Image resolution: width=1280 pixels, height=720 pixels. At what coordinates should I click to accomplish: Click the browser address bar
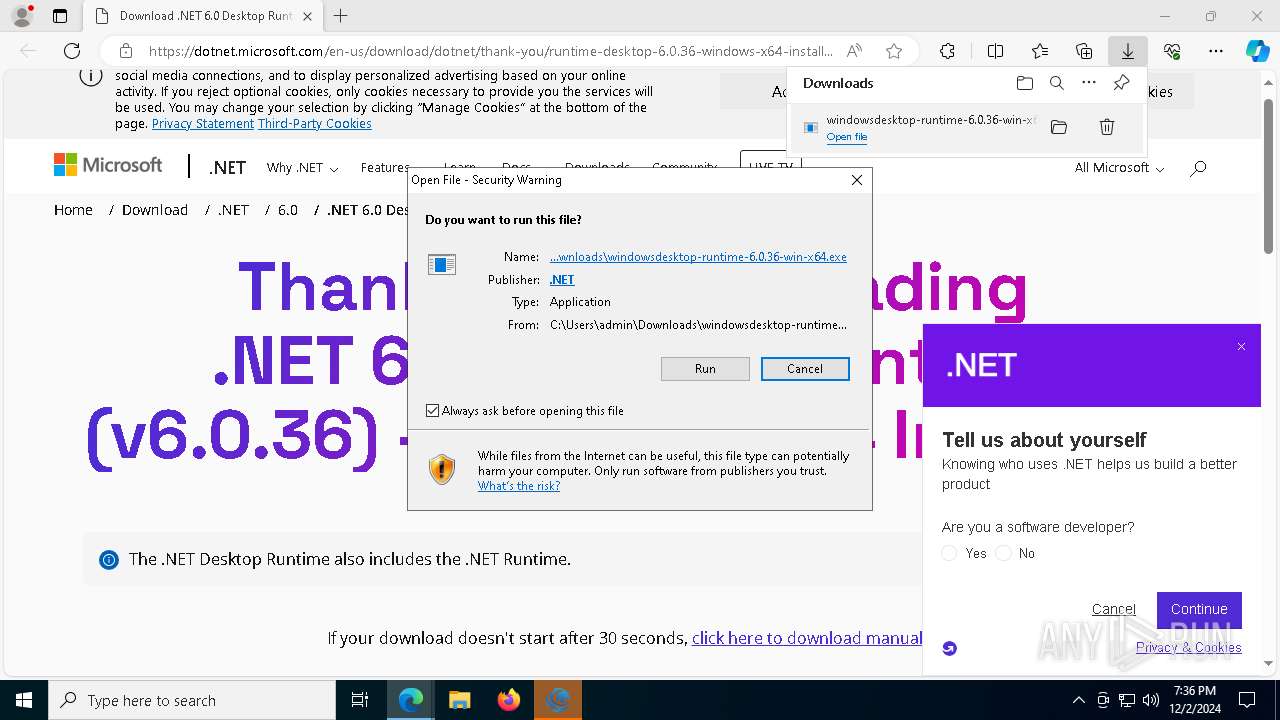(x=490, y=51)
